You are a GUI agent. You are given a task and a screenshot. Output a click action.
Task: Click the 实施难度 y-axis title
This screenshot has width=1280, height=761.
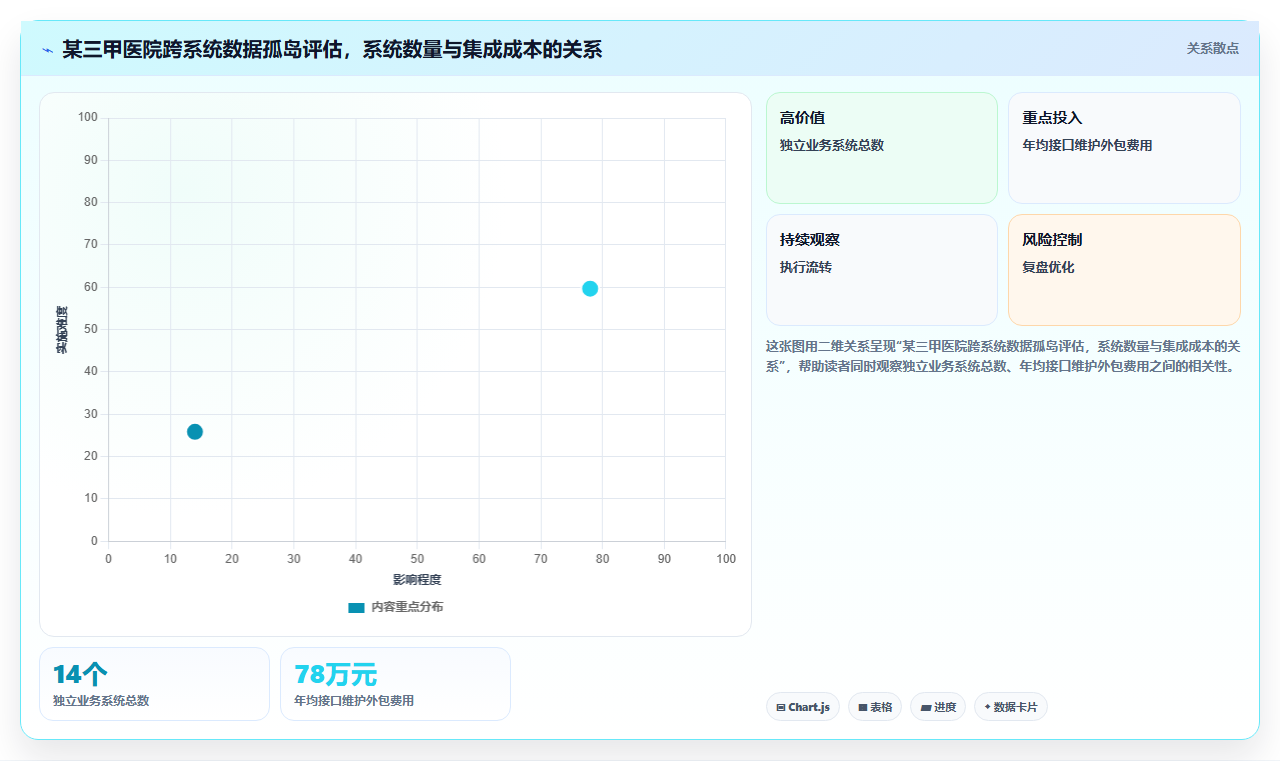tap(62, 330)
